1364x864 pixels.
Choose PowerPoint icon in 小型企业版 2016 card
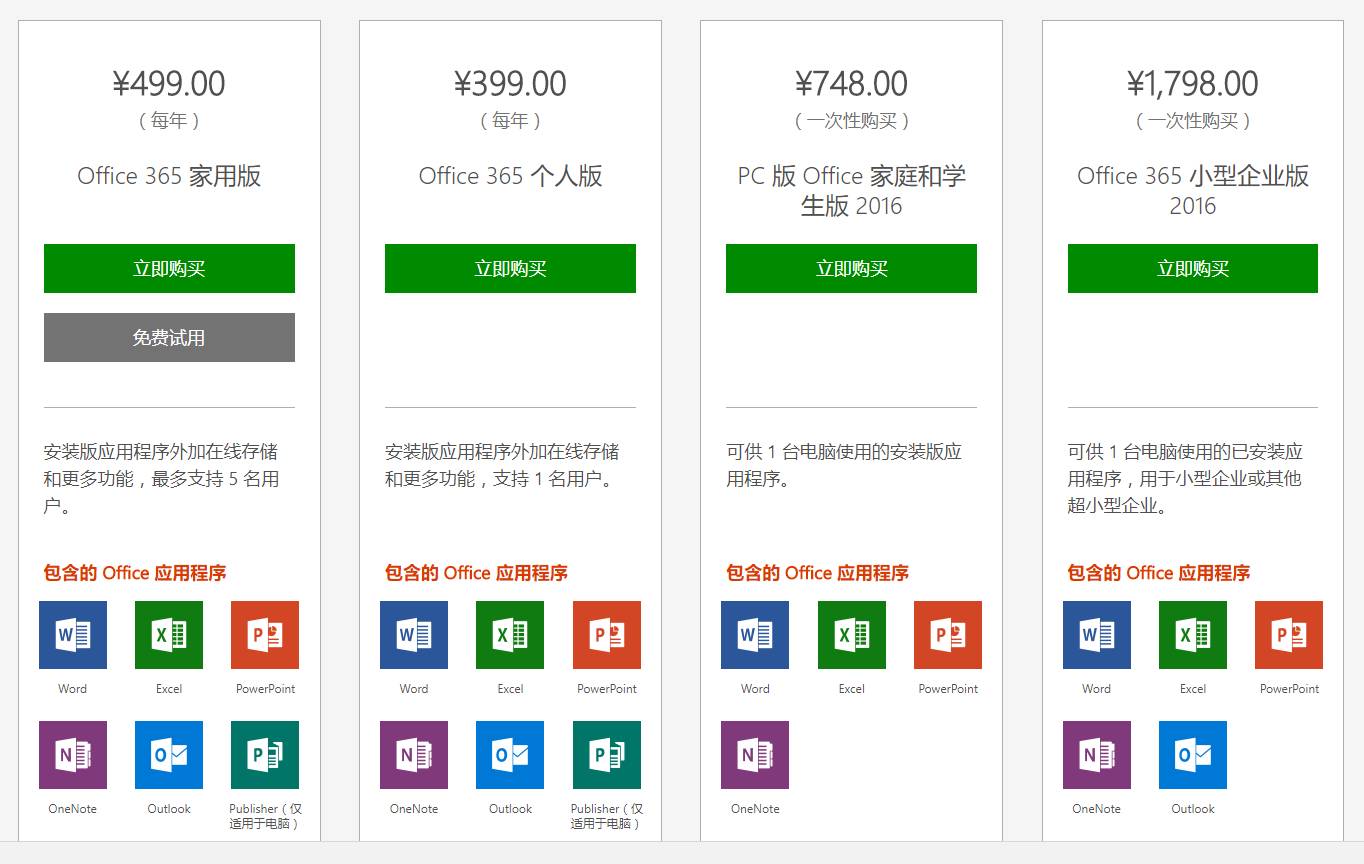[1289, 635]
